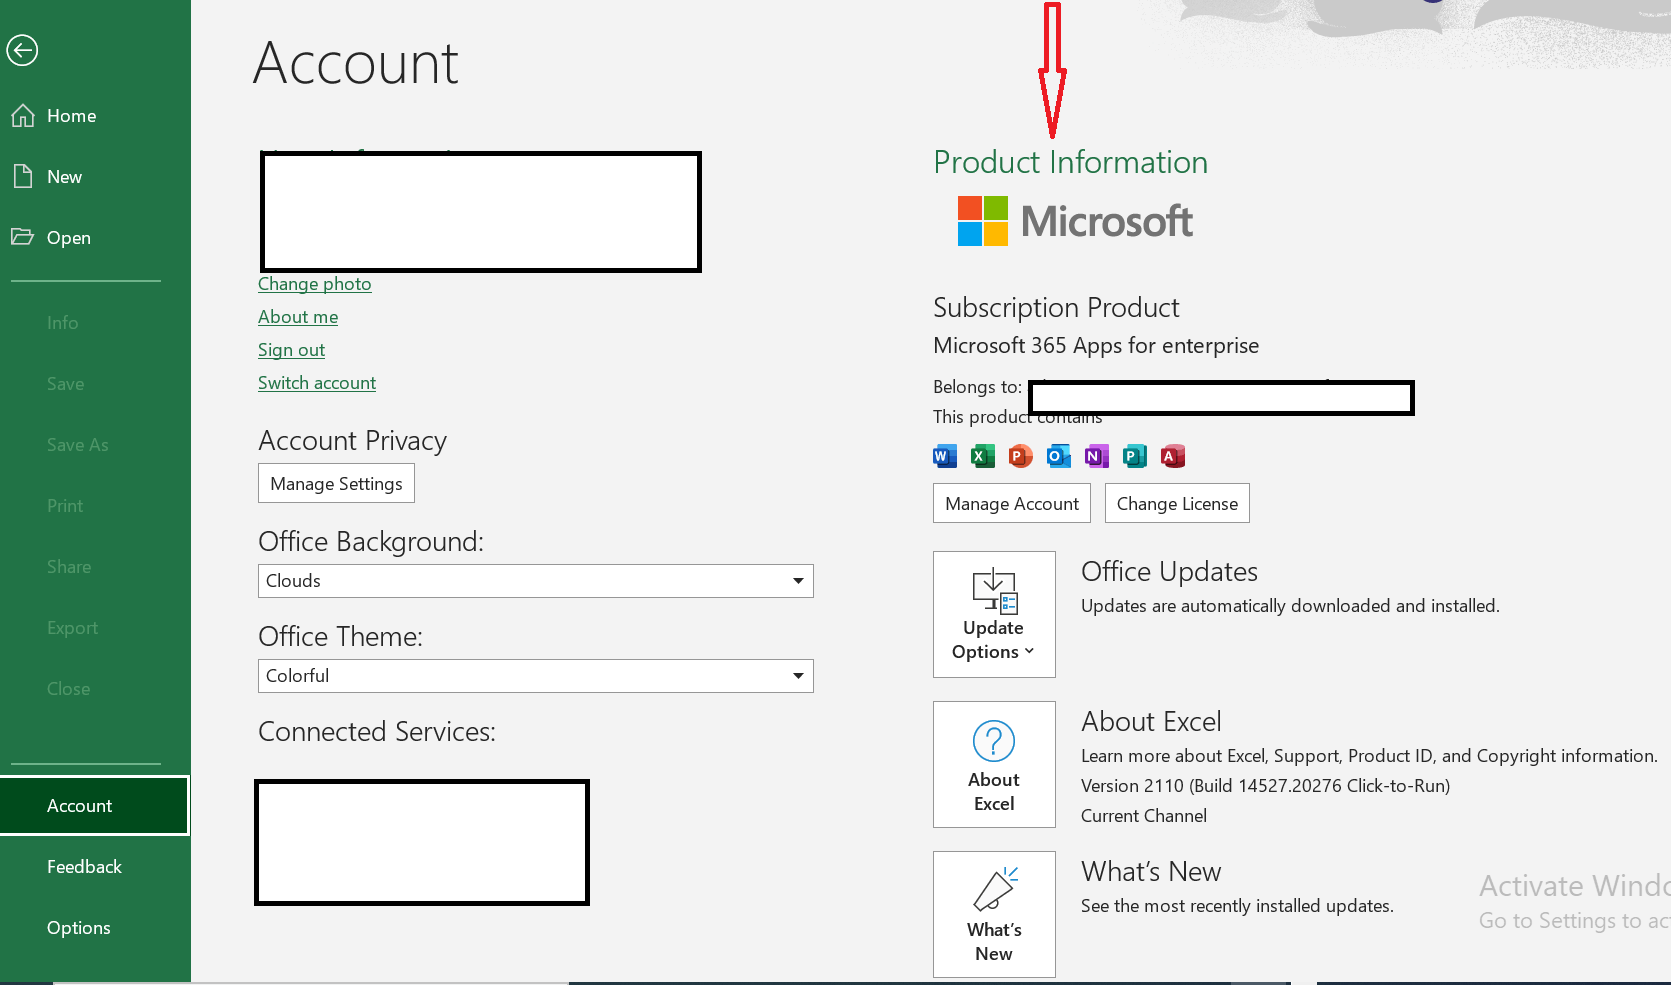Click the 'Product Information' heading
The width and height of the screenshot is (1671, 985).
(1071, 162)
